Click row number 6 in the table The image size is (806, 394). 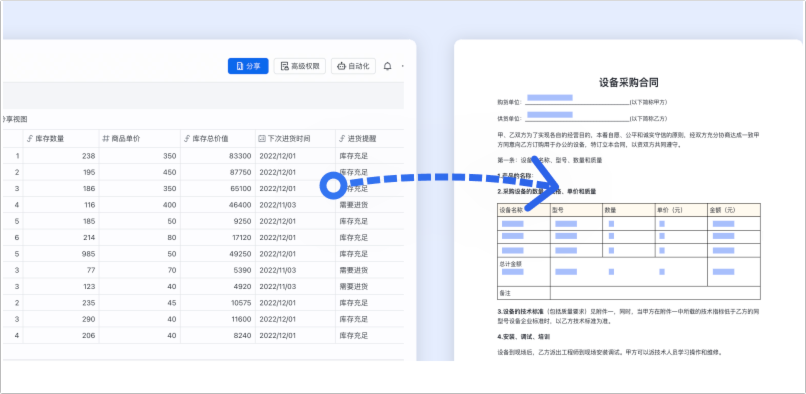[x=17, y=238]
